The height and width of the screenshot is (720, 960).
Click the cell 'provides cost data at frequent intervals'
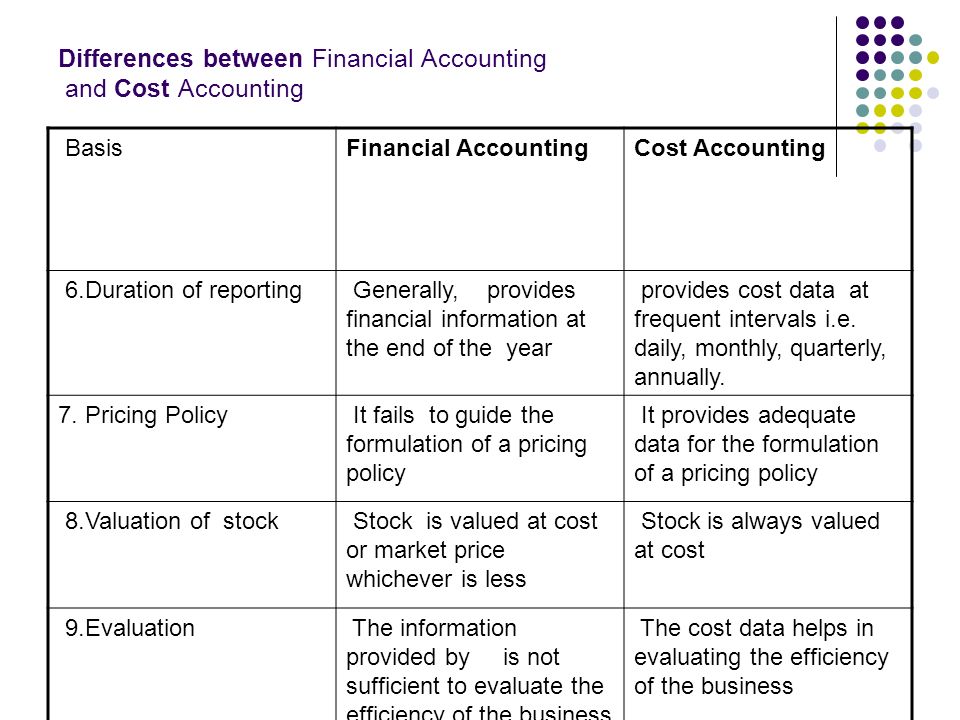768,333
